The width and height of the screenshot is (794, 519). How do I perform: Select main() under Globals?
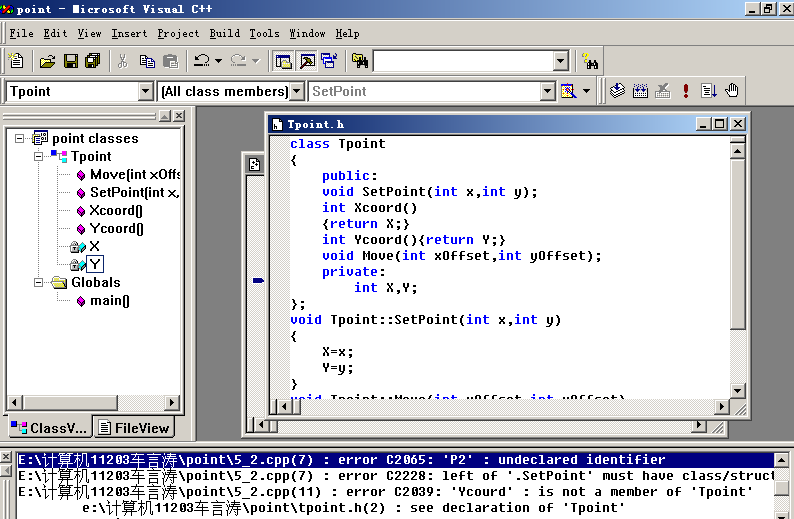(x=110, y=301)
